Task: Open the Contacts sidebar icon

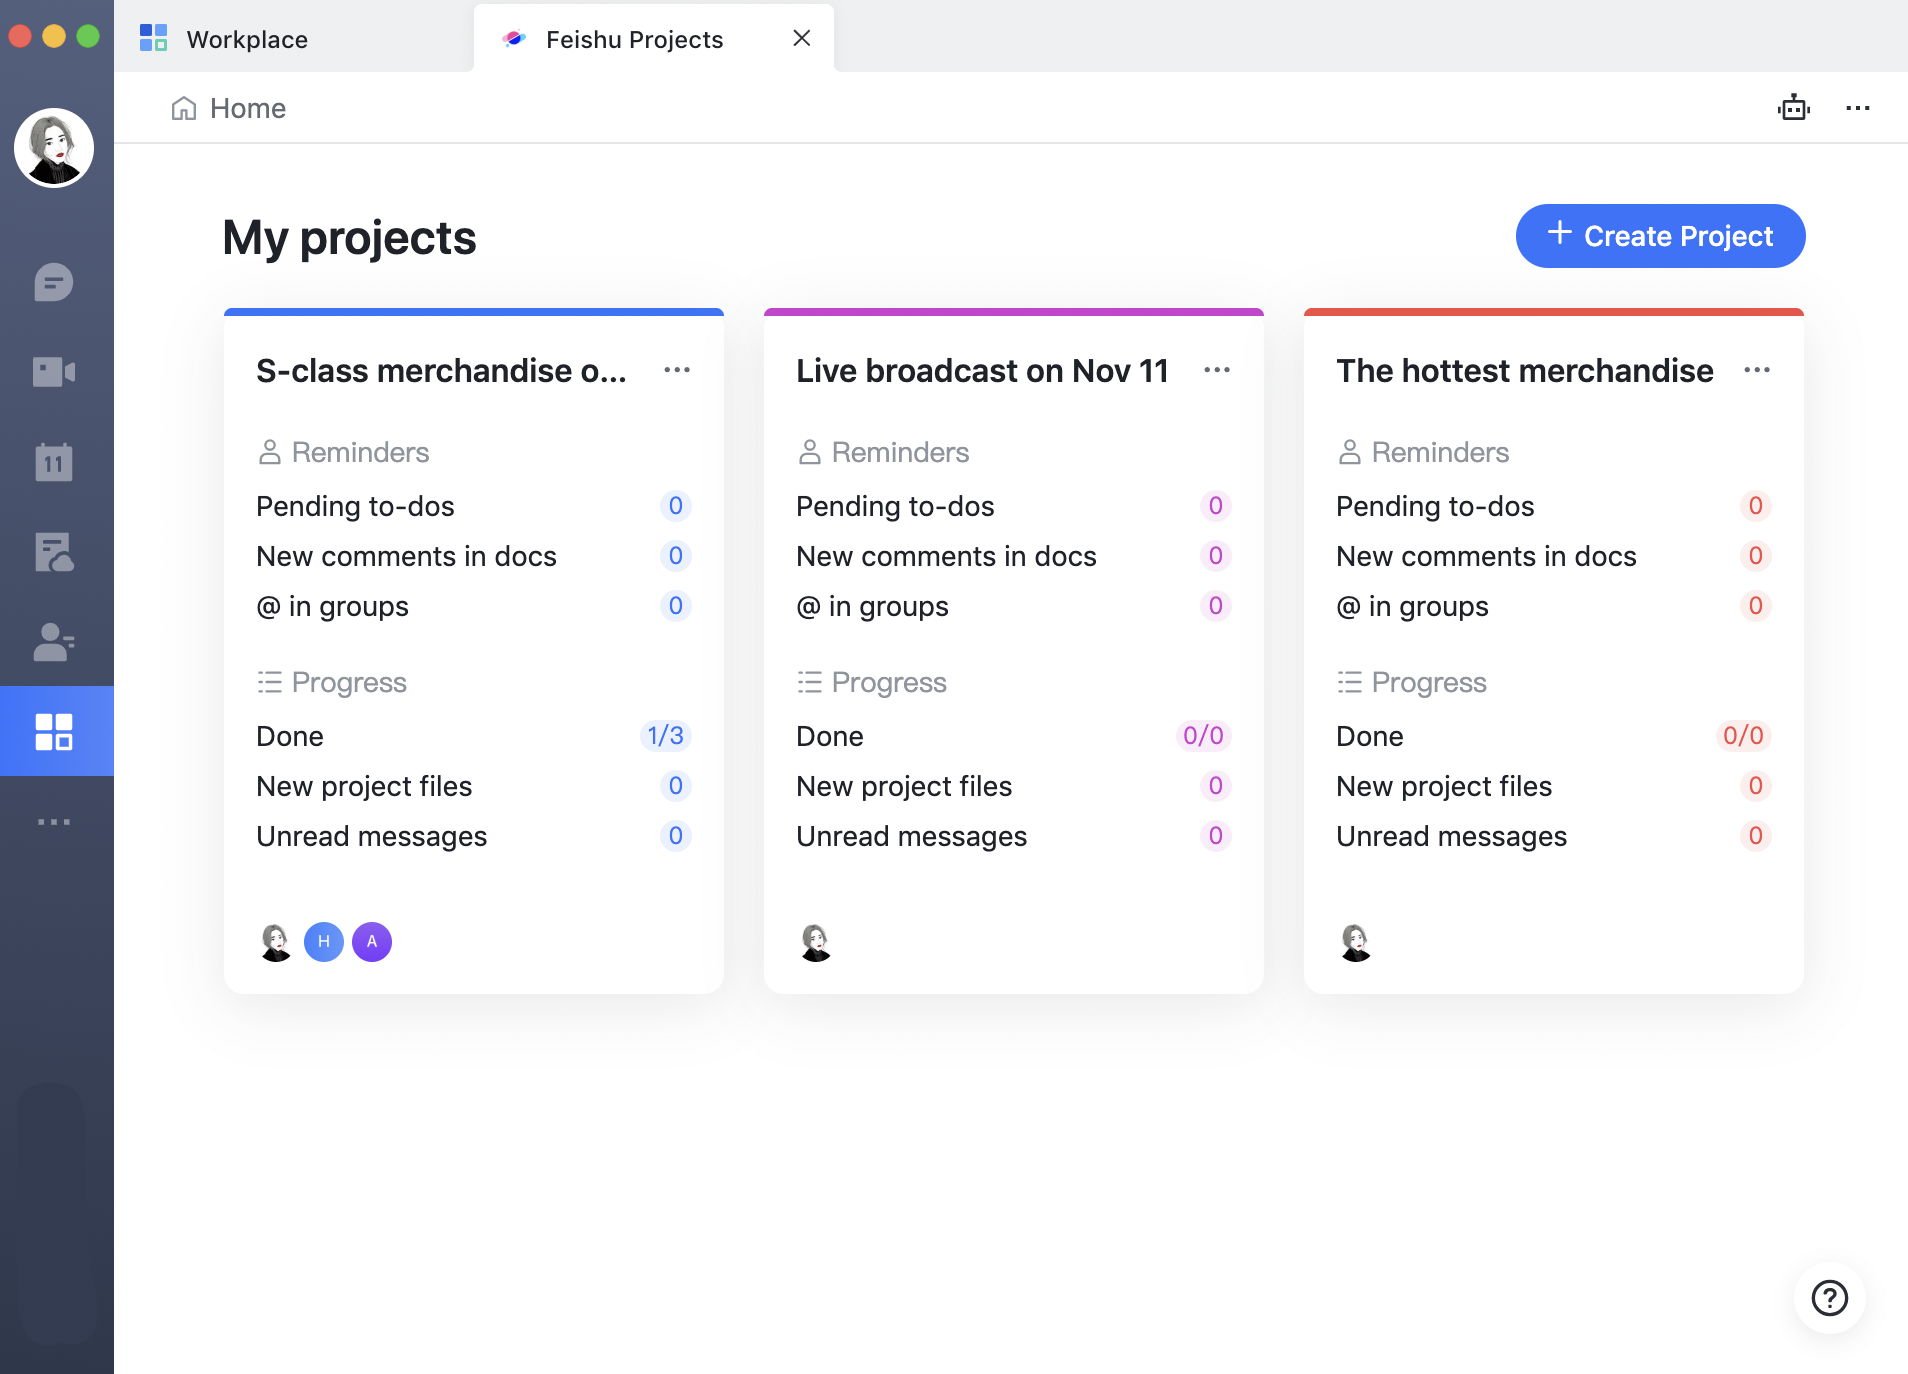Action: 55,642
